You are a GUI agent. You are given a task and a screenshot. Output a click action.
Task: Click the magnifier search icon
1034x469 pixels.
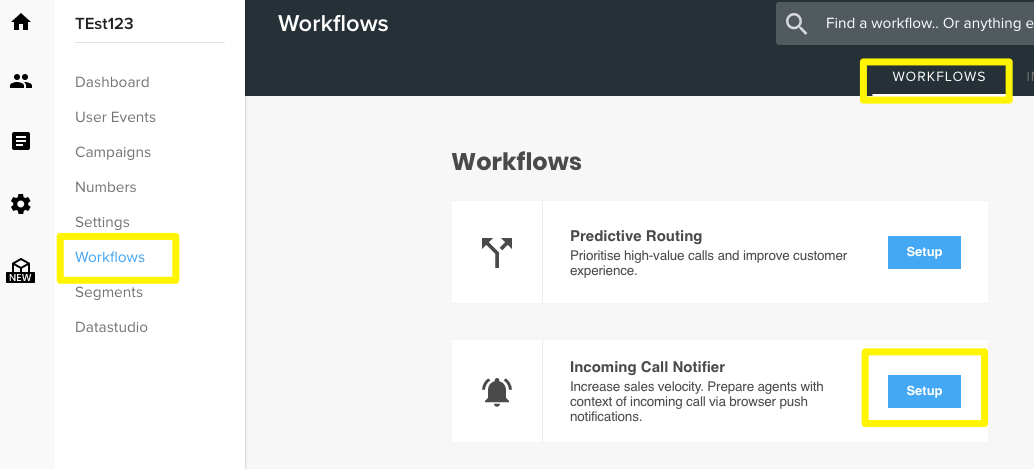(797, 24)
